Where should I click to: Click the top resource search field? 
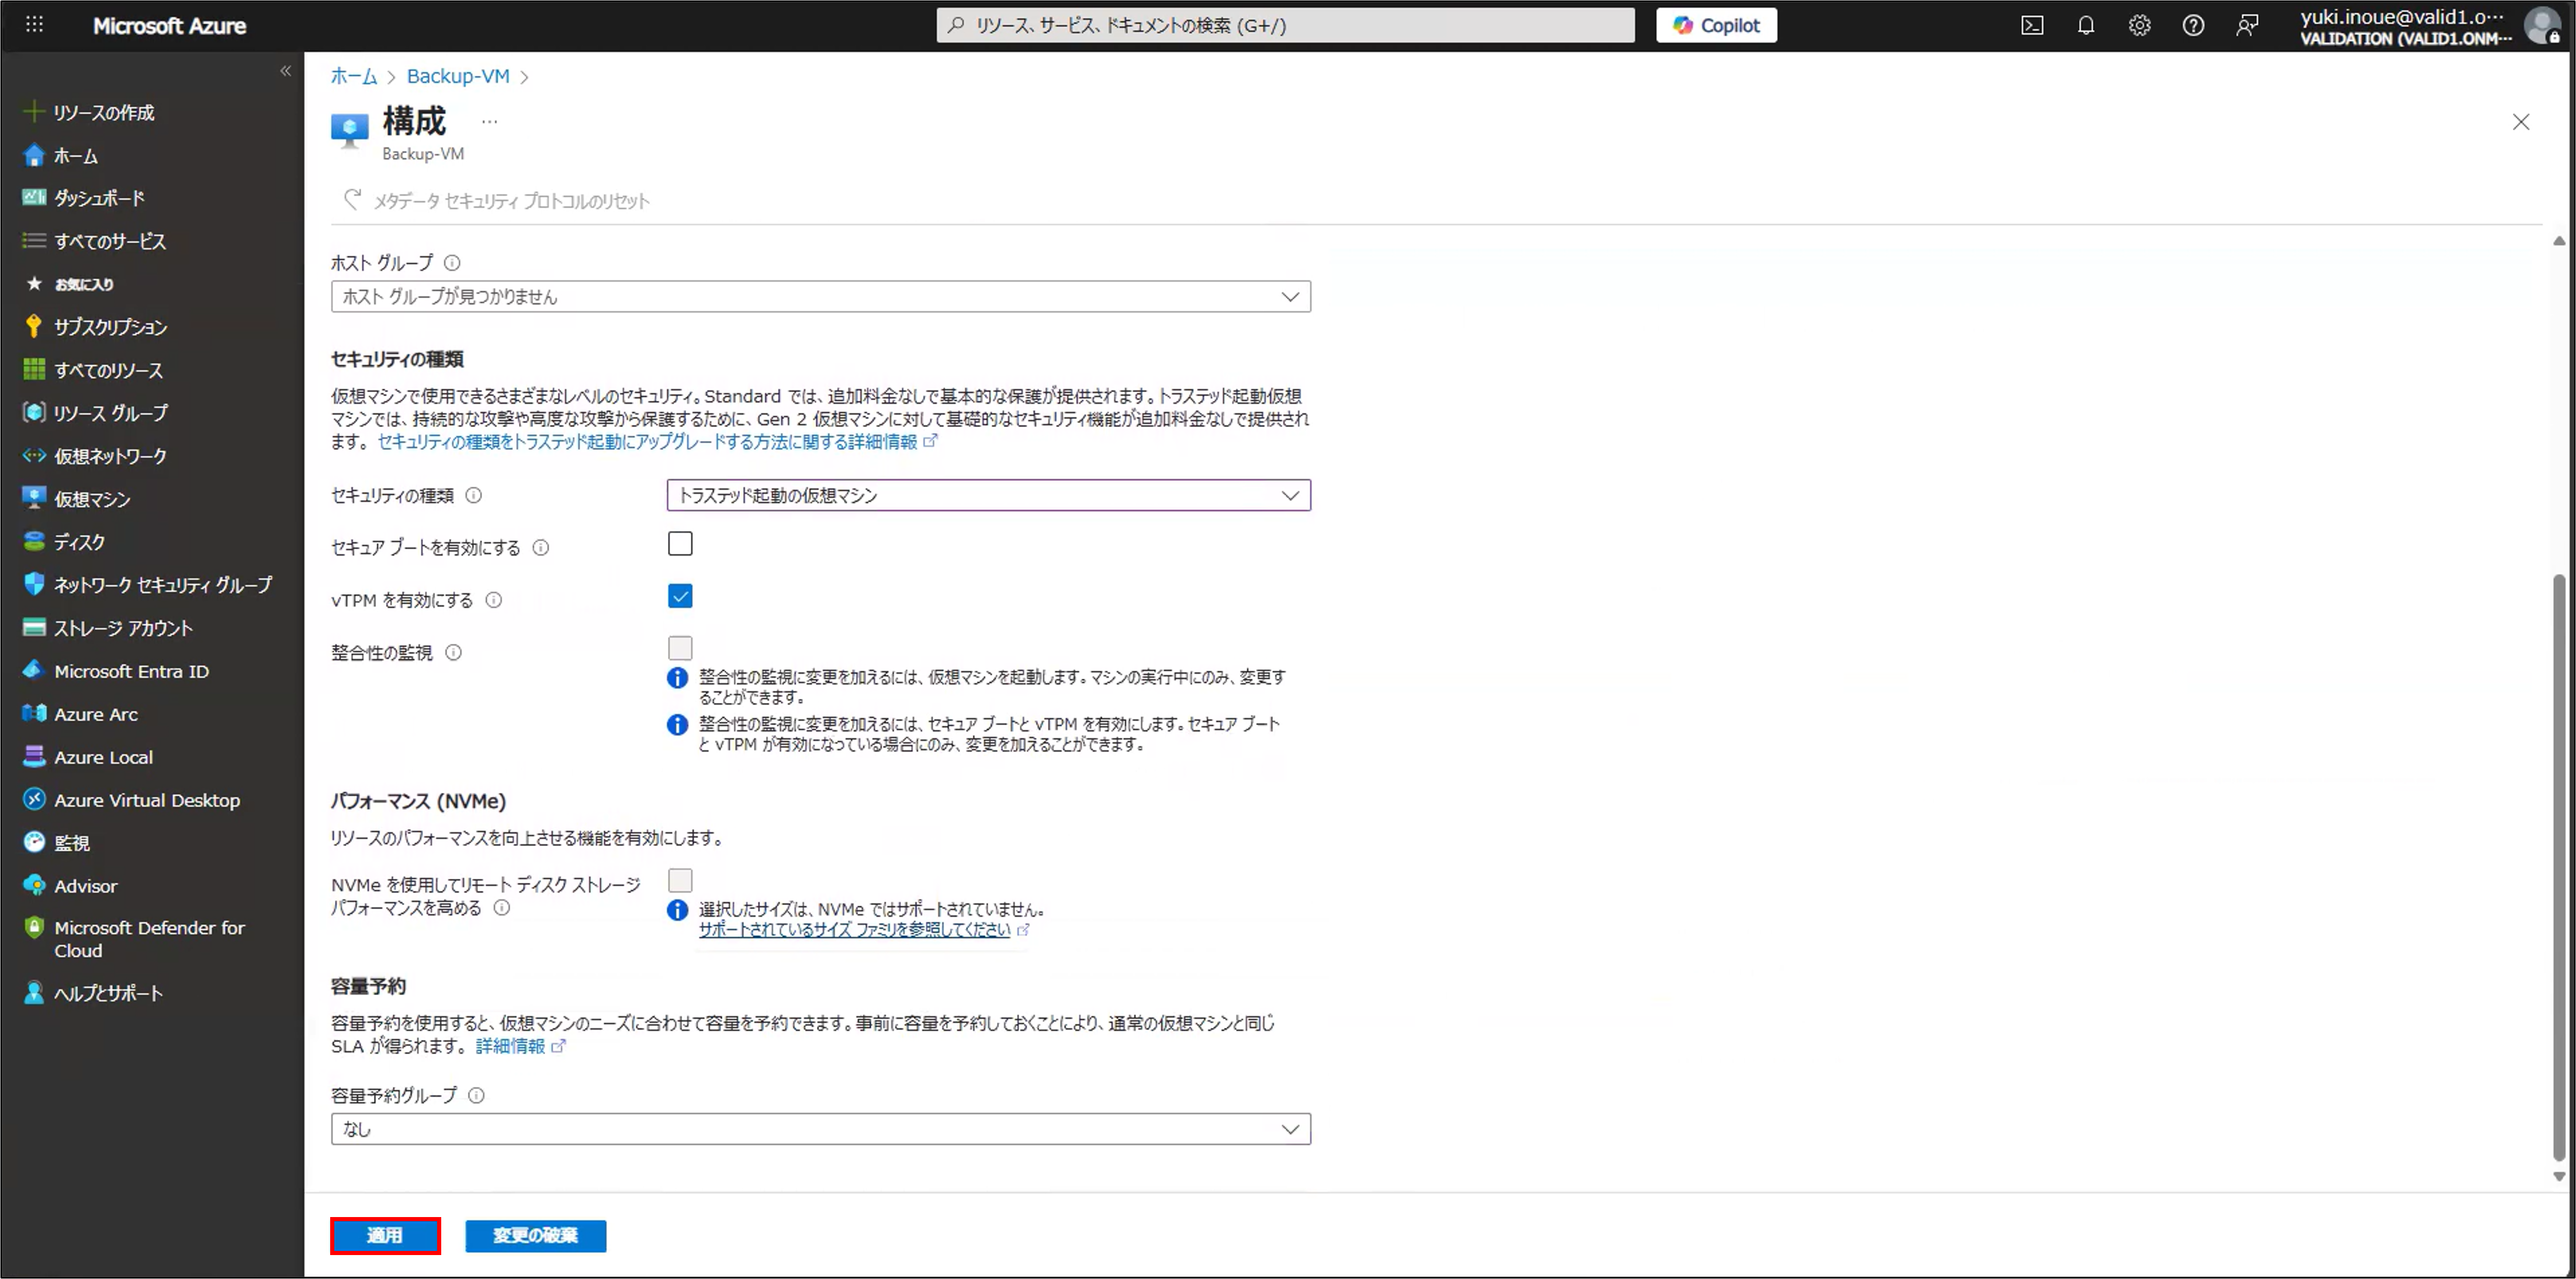point(1285,26)
